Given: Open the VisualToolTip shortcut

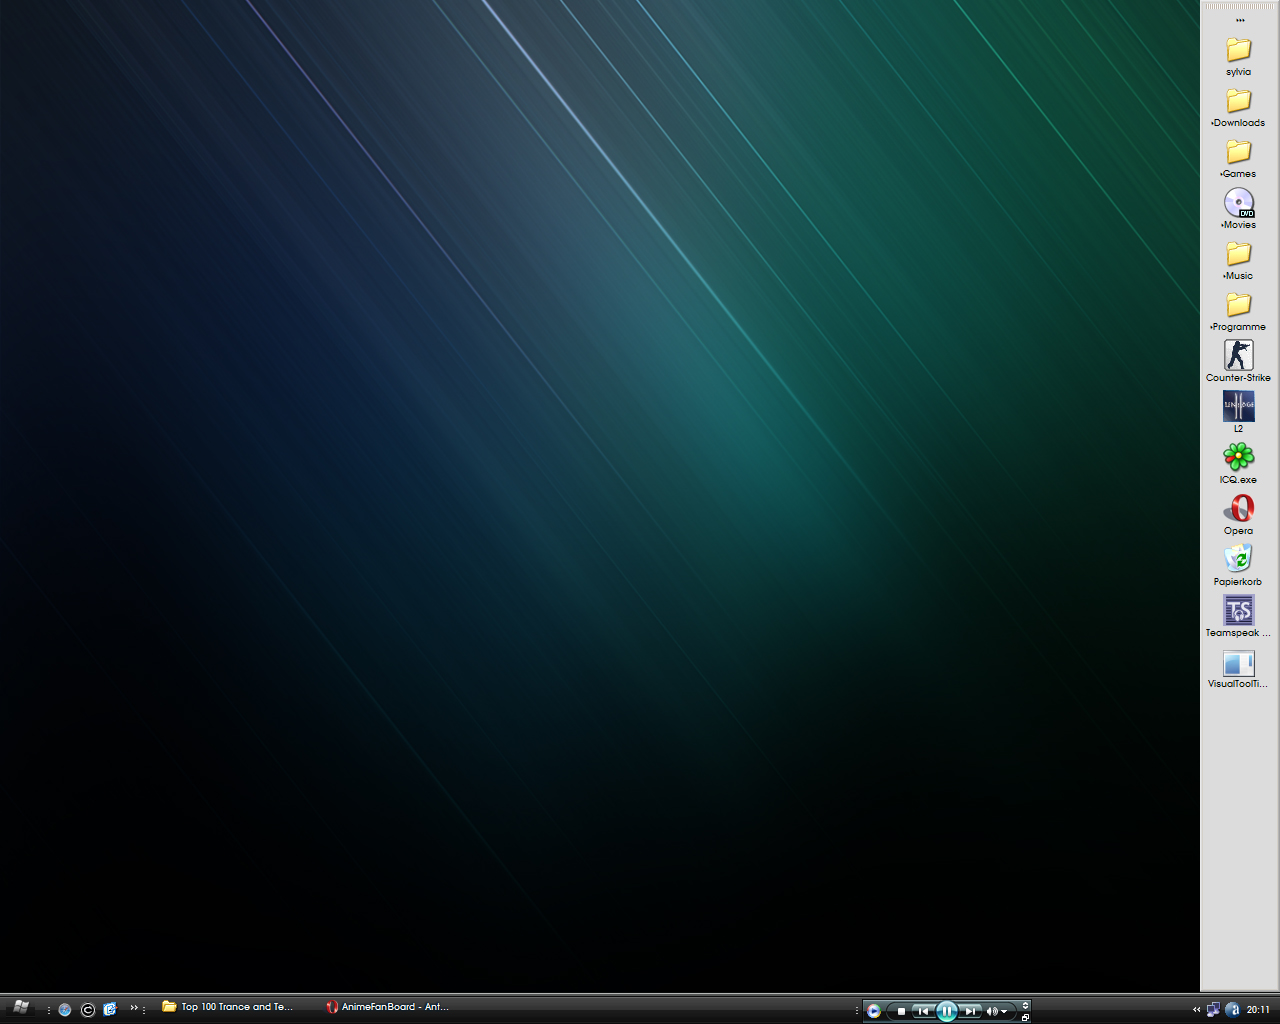Looking at the screenshot, I should click(x=1238, y=663).
